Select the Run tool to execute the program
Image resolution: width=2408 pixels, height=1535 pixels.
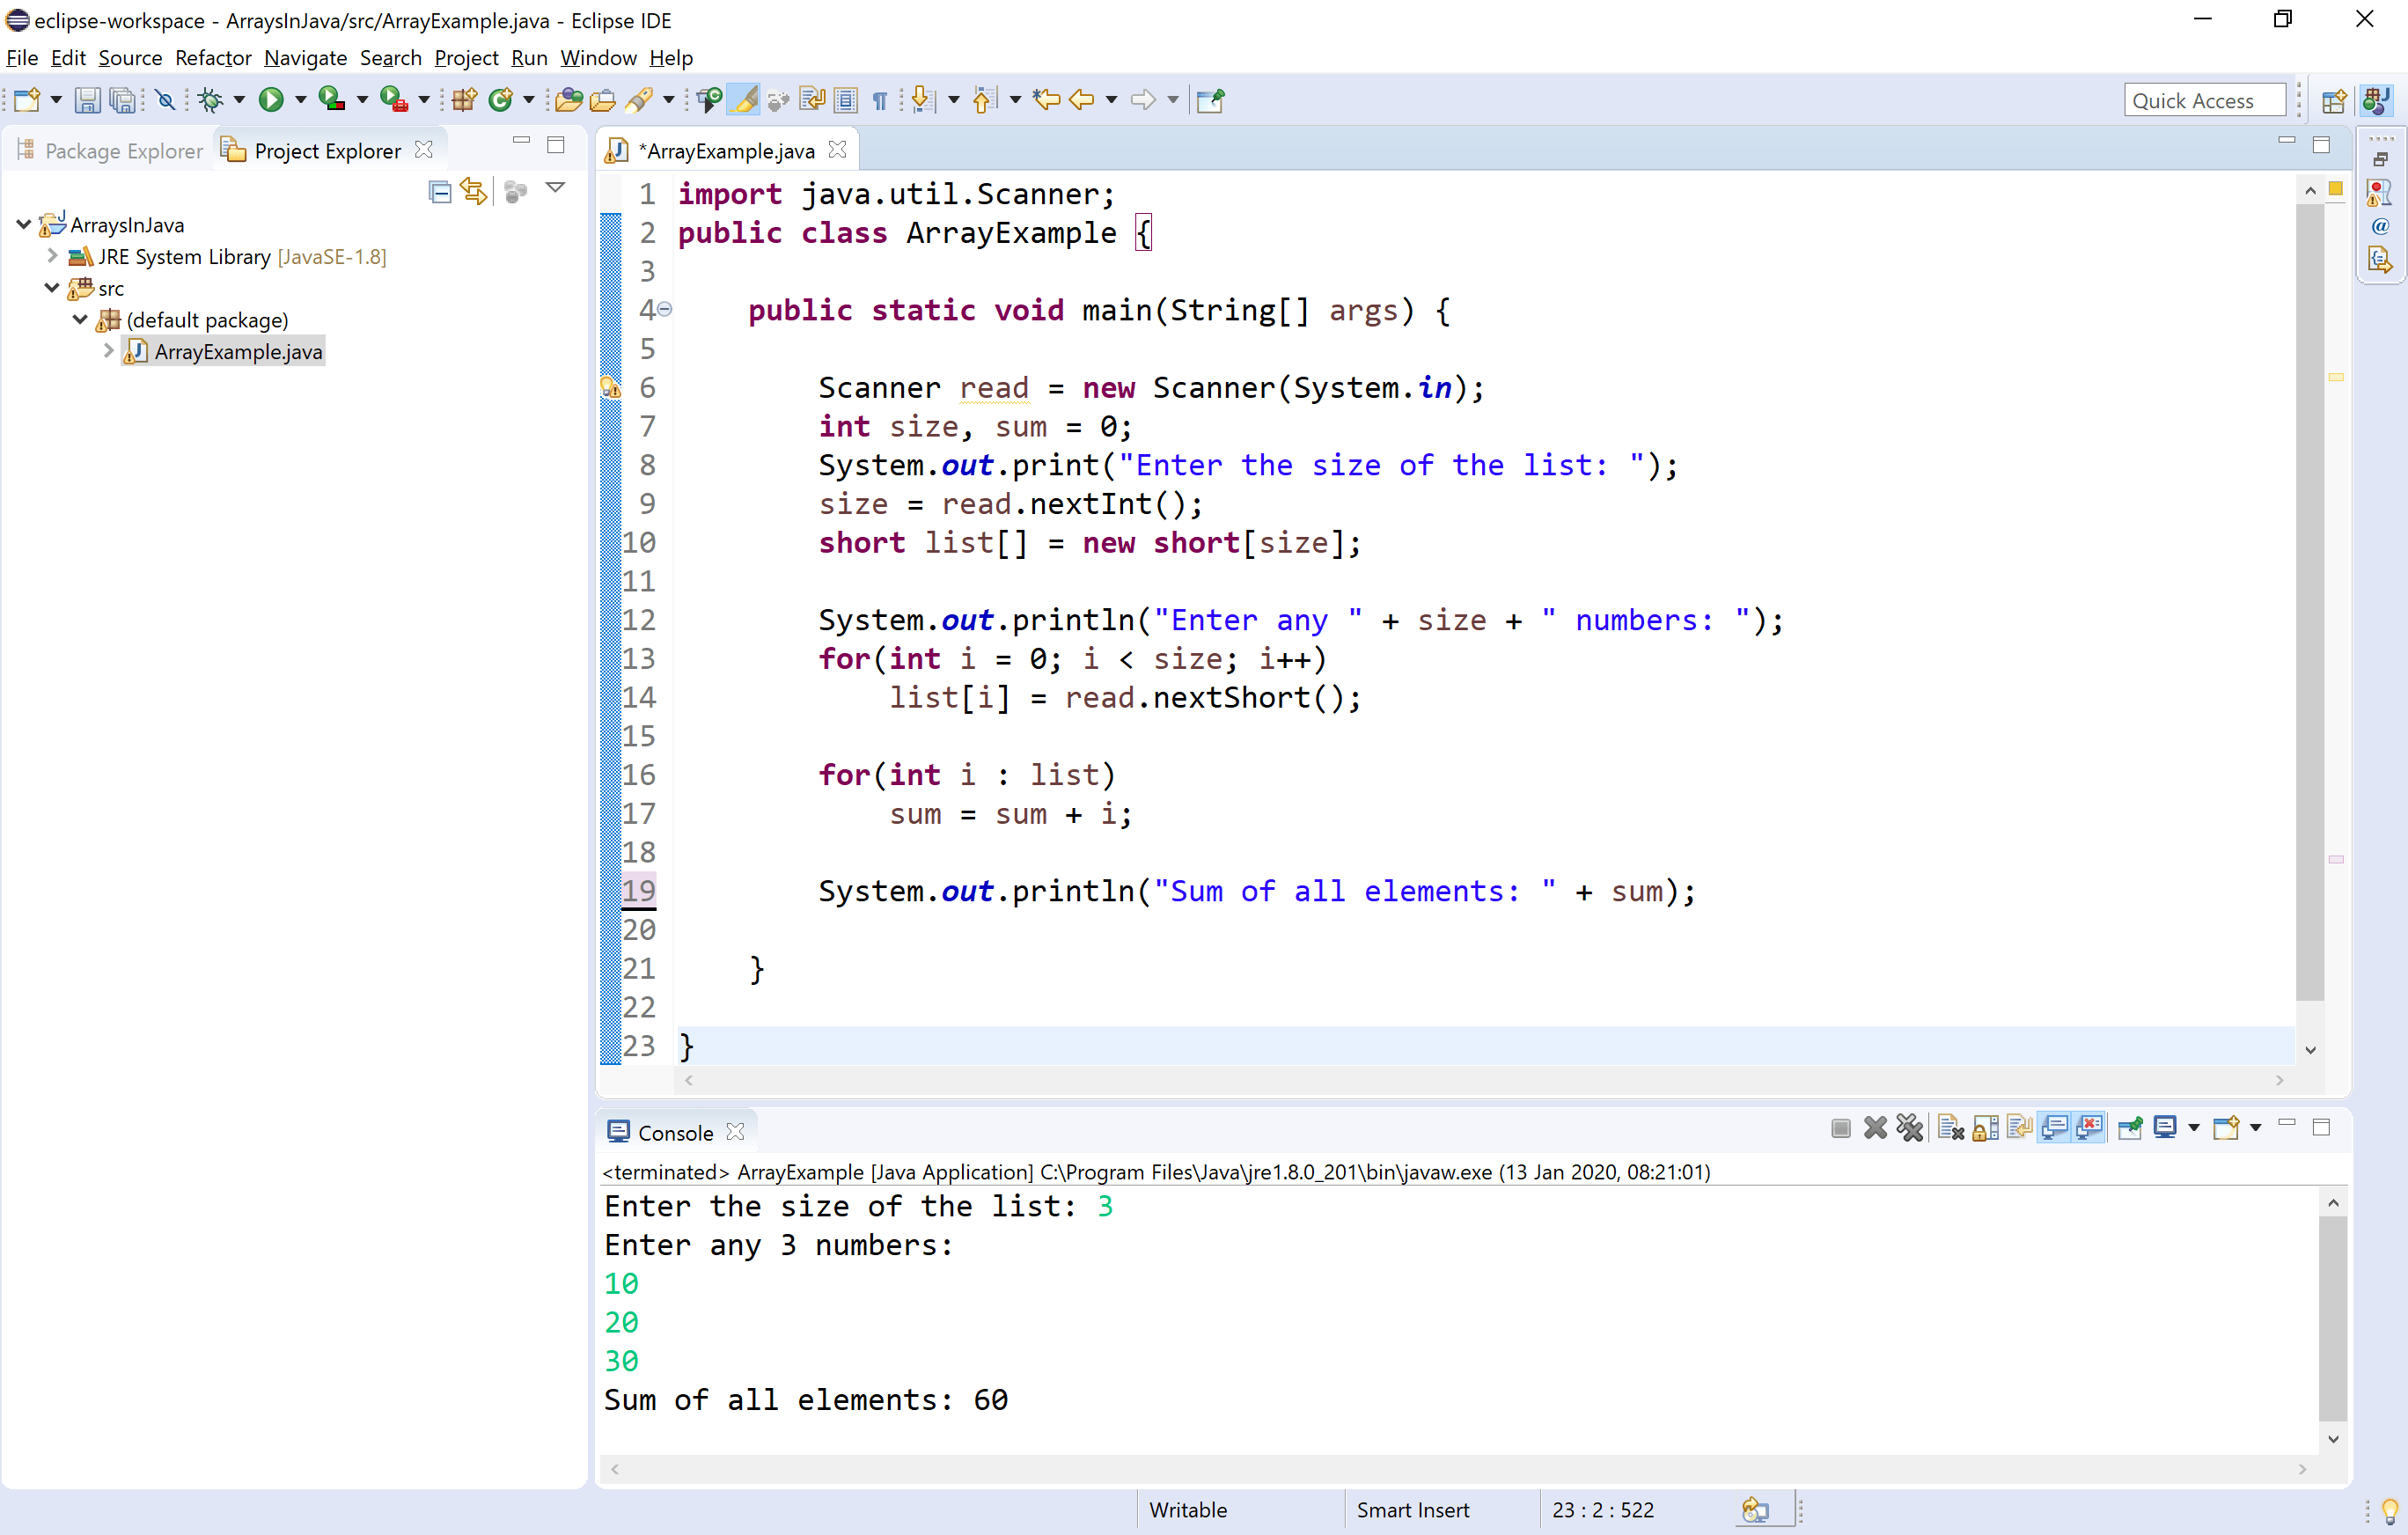click(272, 99)
